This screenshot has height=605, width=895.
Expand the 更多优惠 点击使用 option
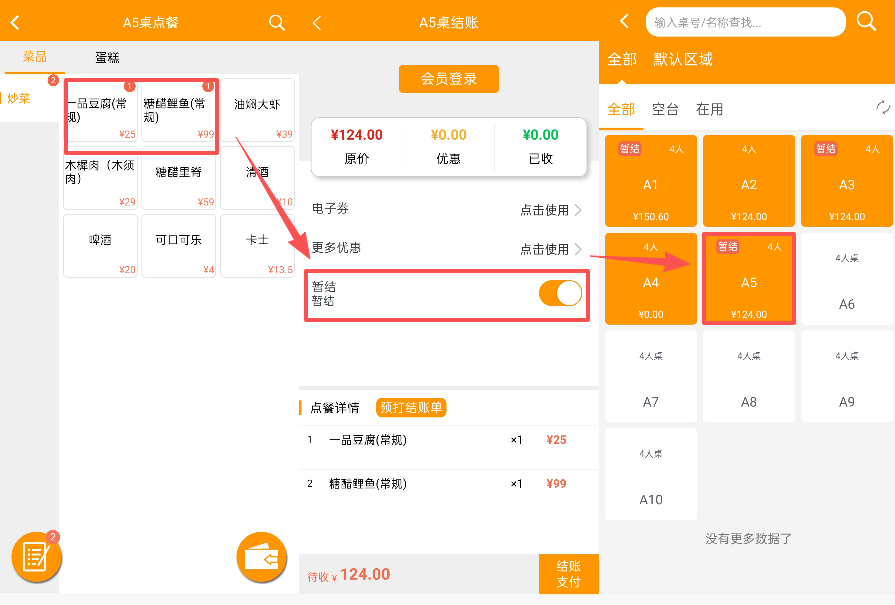tap(550, 249)
